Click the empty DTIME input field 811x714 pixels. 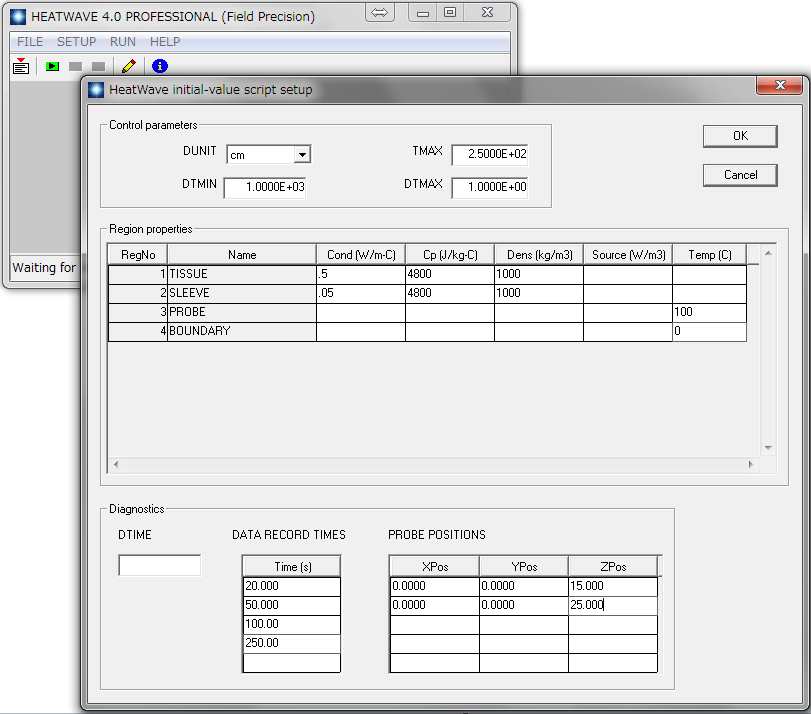[x=159, y=565]
